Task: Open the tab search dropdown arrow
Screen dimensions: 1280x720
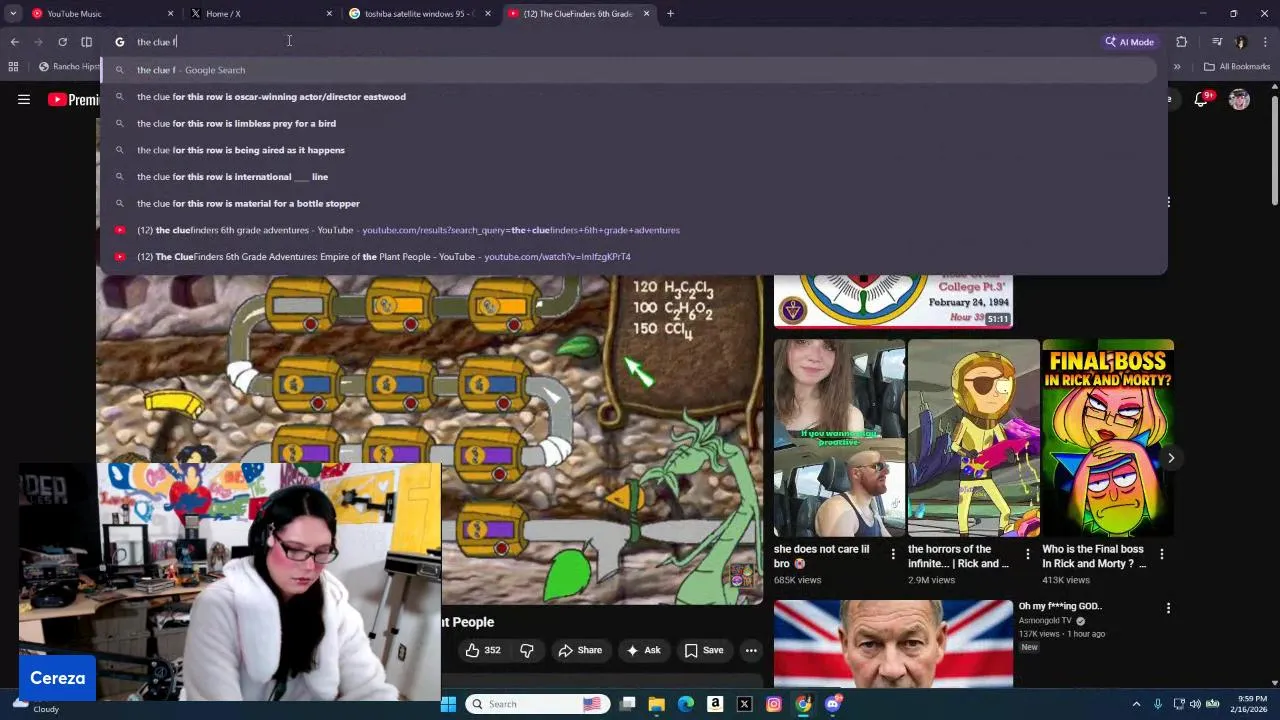Action: [13, 13]
